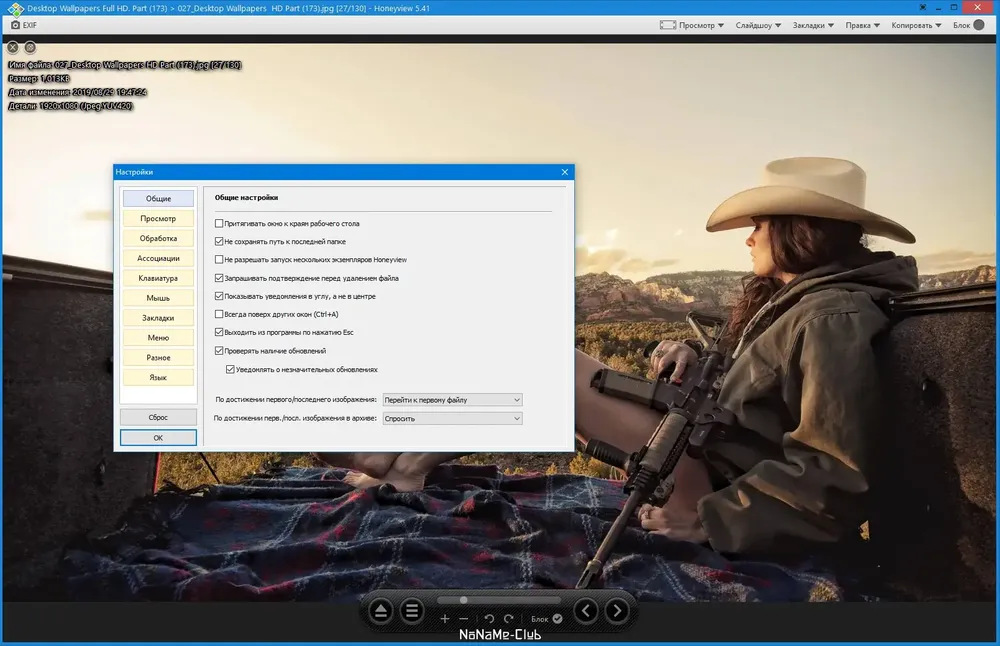Click the image position slider in bottom bar
Image resolution: width=1000 pixels, height=646 pixels.
click(x=499, y=600)
